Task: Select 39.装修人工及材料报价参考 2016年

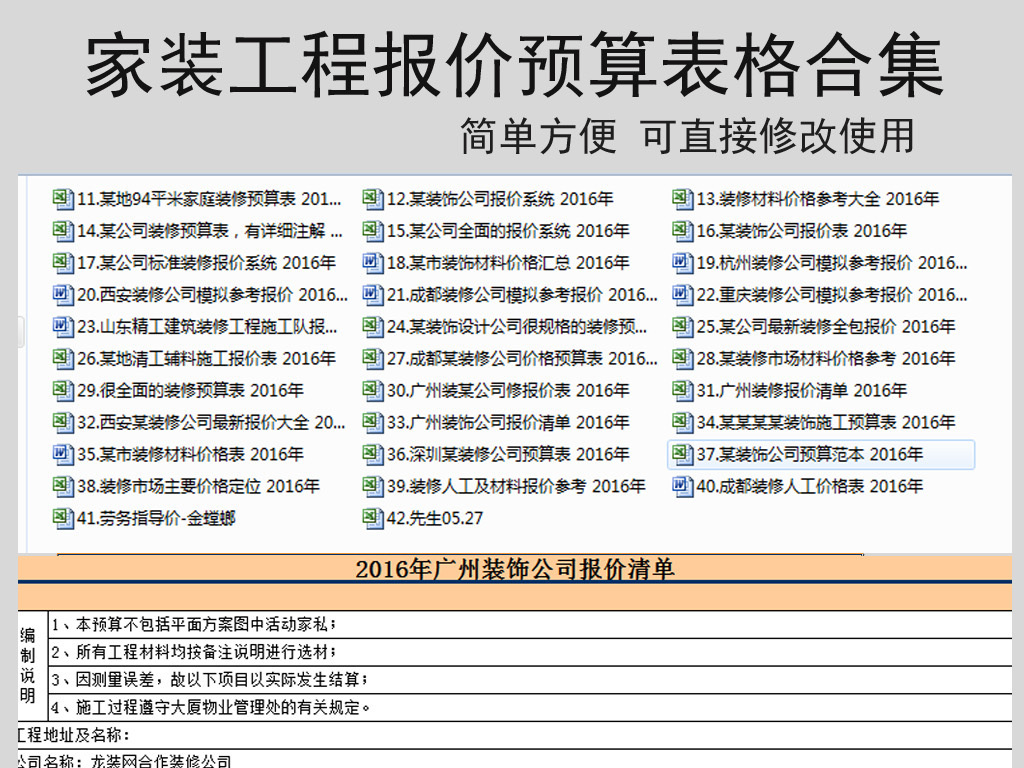Action: [x=516, y=487]
